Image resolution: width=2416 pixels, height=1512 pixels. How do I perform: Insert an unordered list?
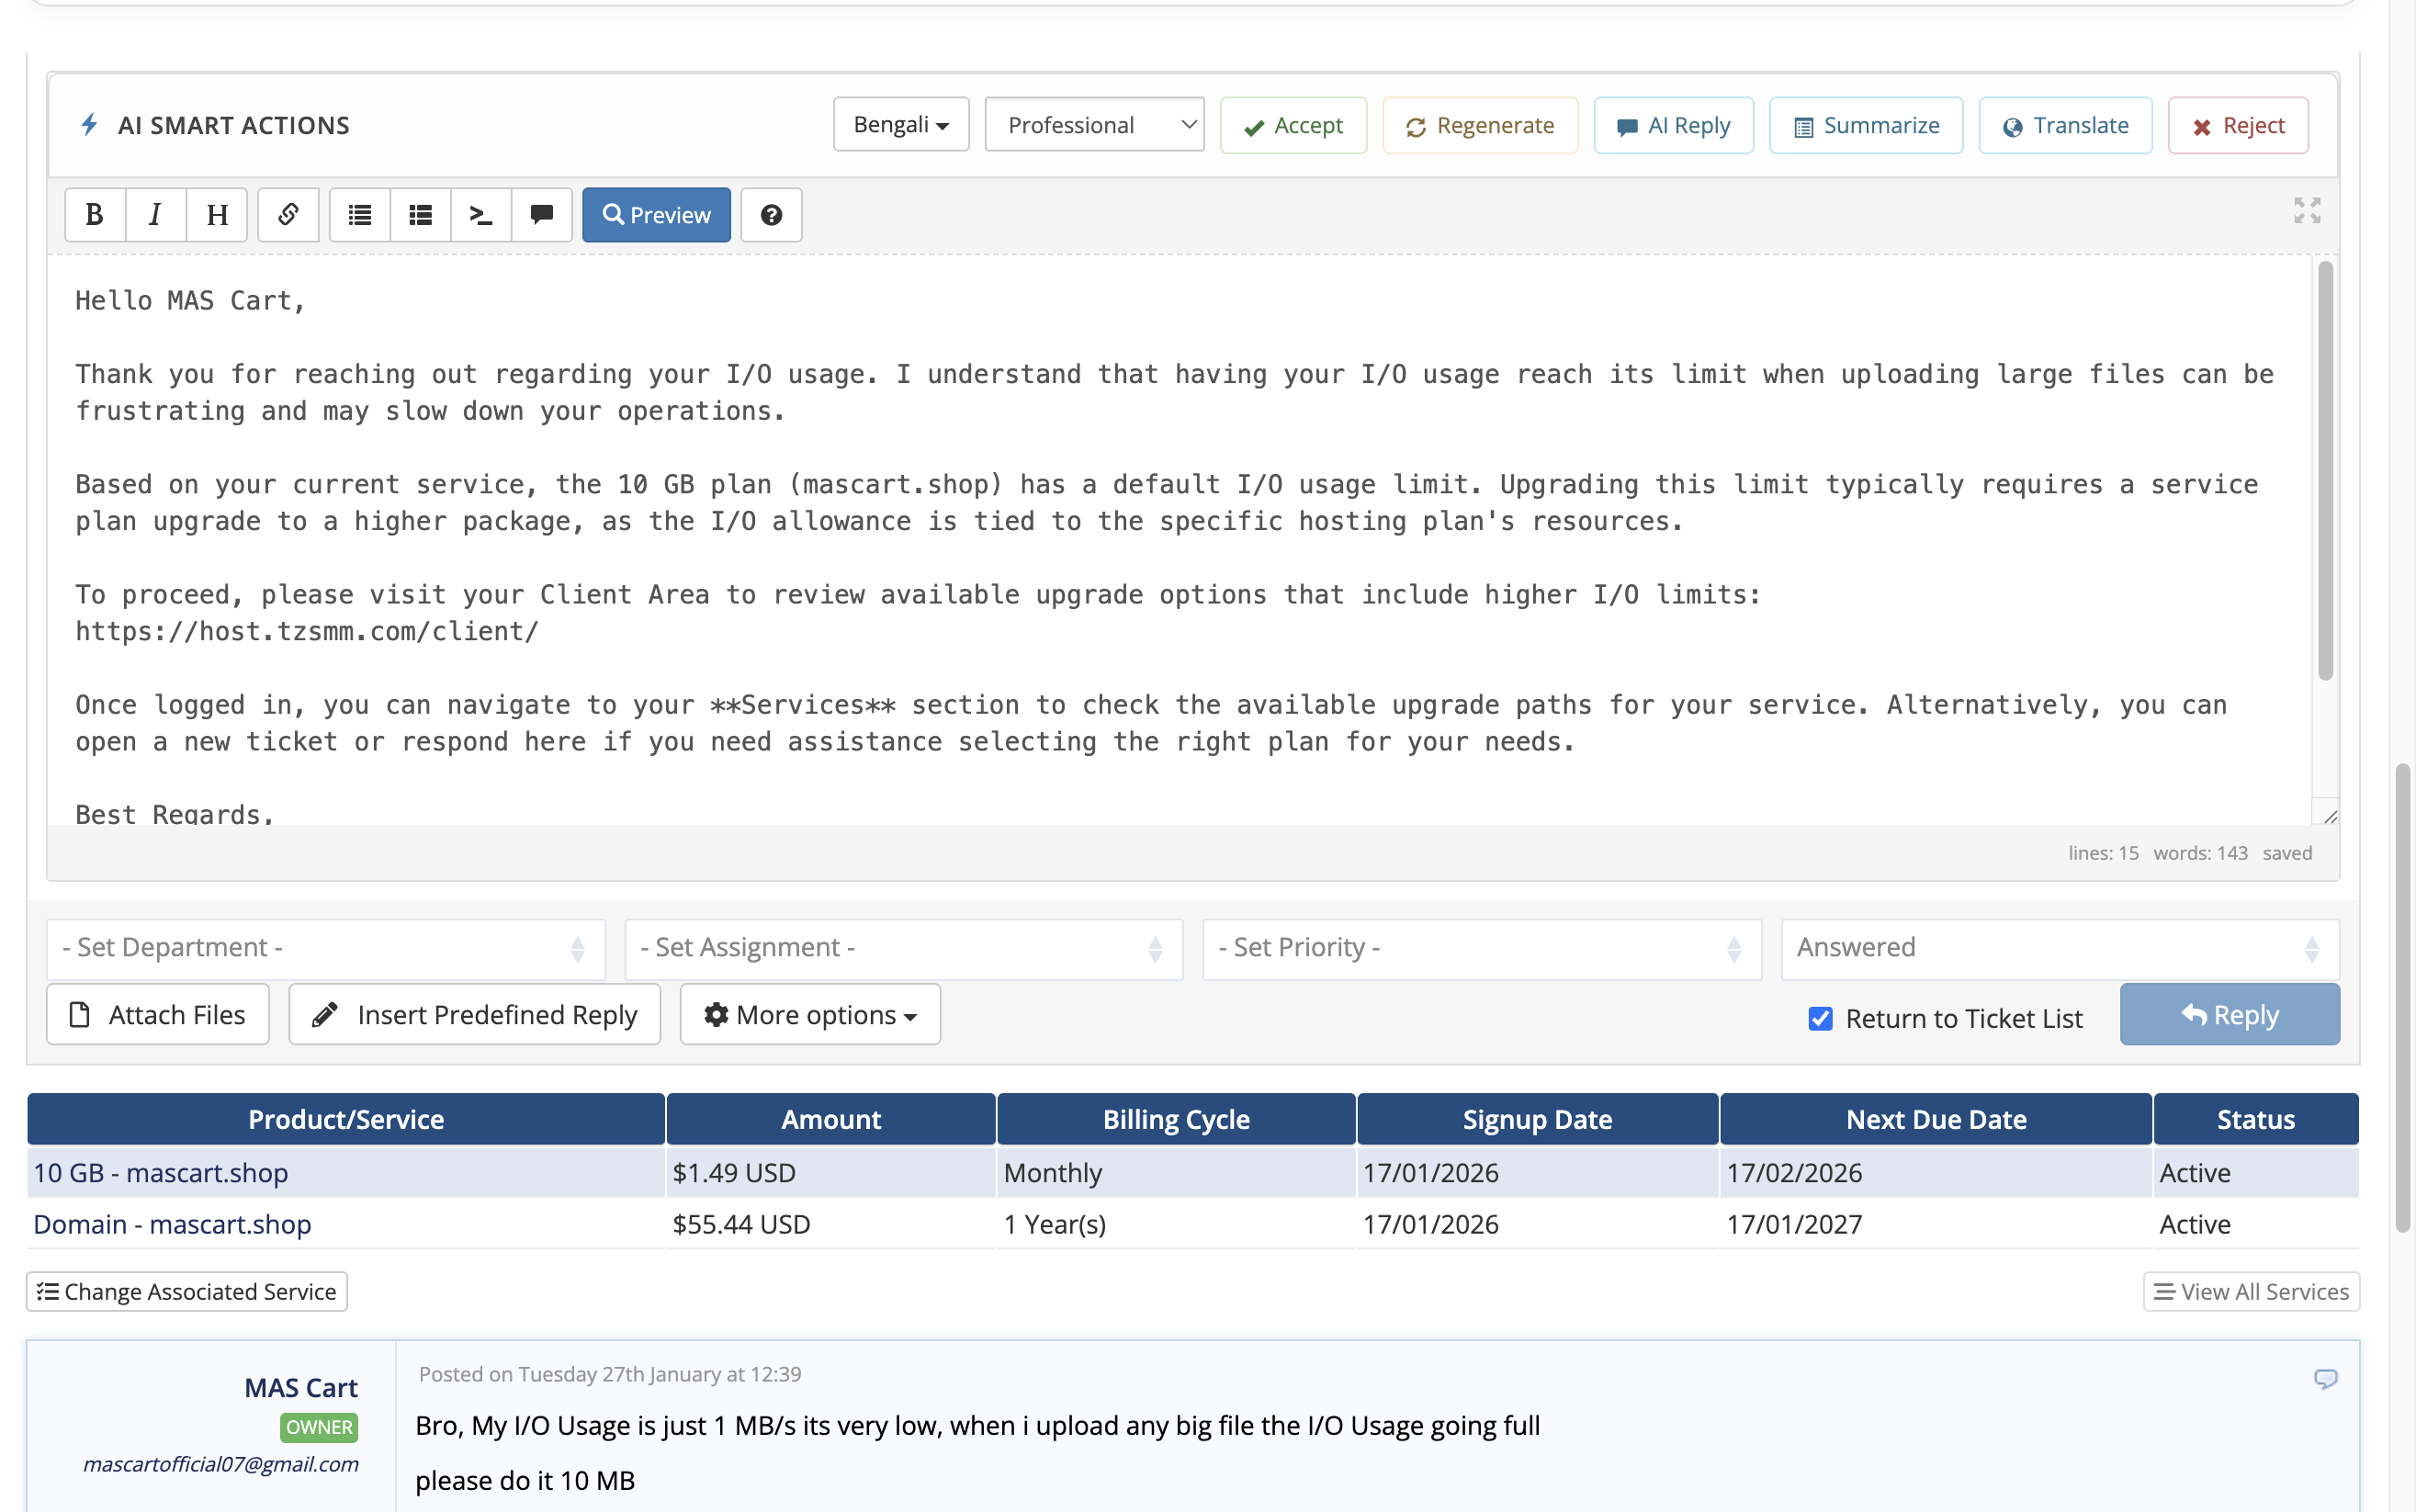click(x=358, y=214)
